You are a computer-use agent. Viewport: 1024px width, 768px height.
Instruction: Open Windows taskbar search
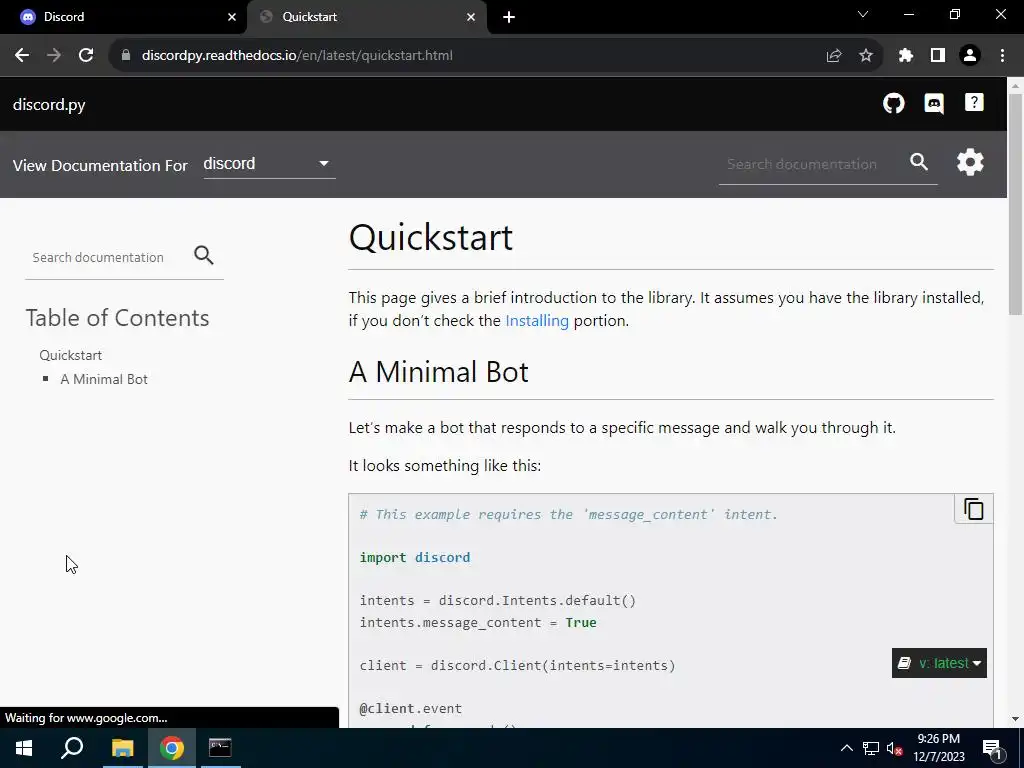coord(72,748)
